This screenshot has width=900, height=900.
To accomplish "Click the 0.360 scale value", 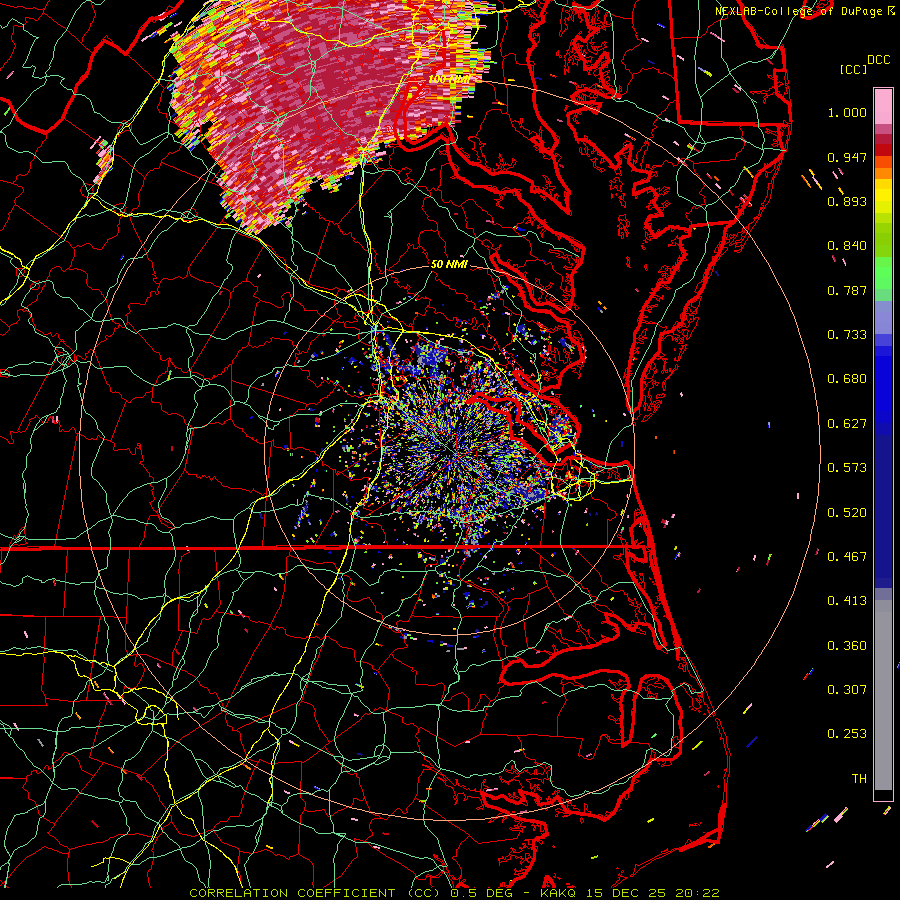I will [x=847, y=646].
